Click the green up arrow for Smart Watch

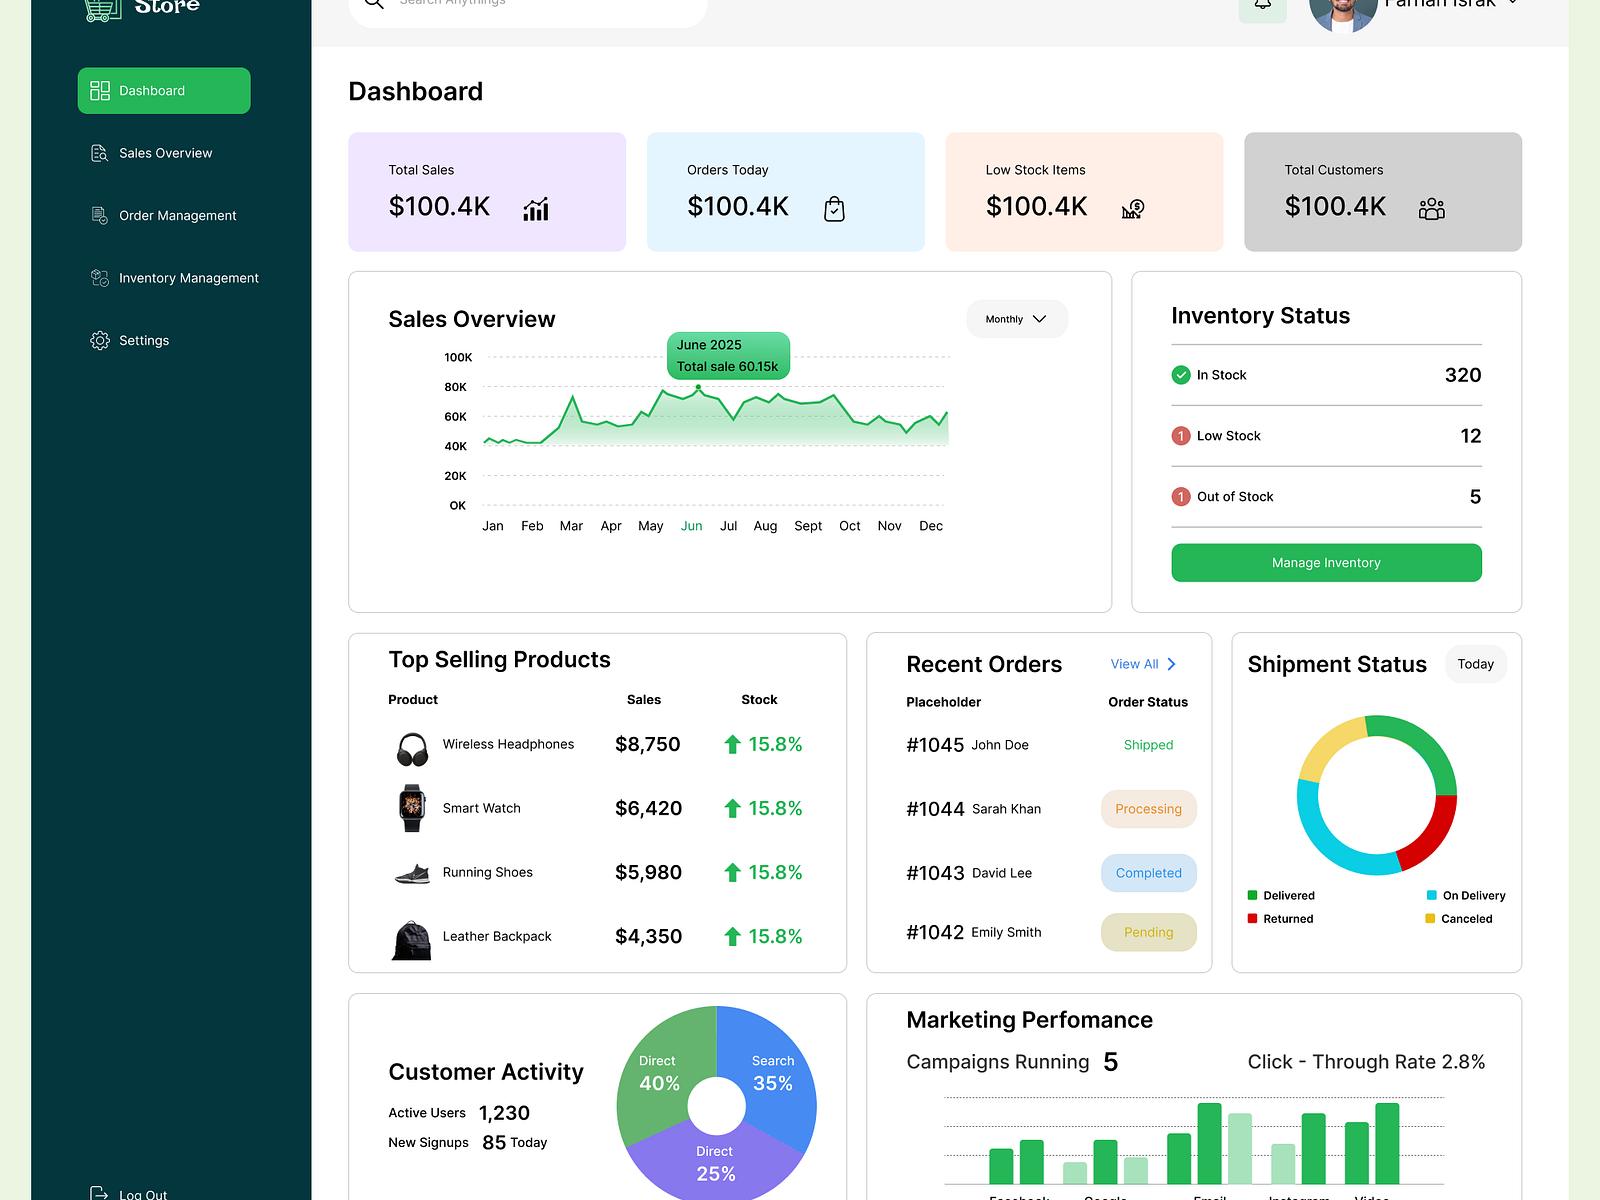pos(732,808)
